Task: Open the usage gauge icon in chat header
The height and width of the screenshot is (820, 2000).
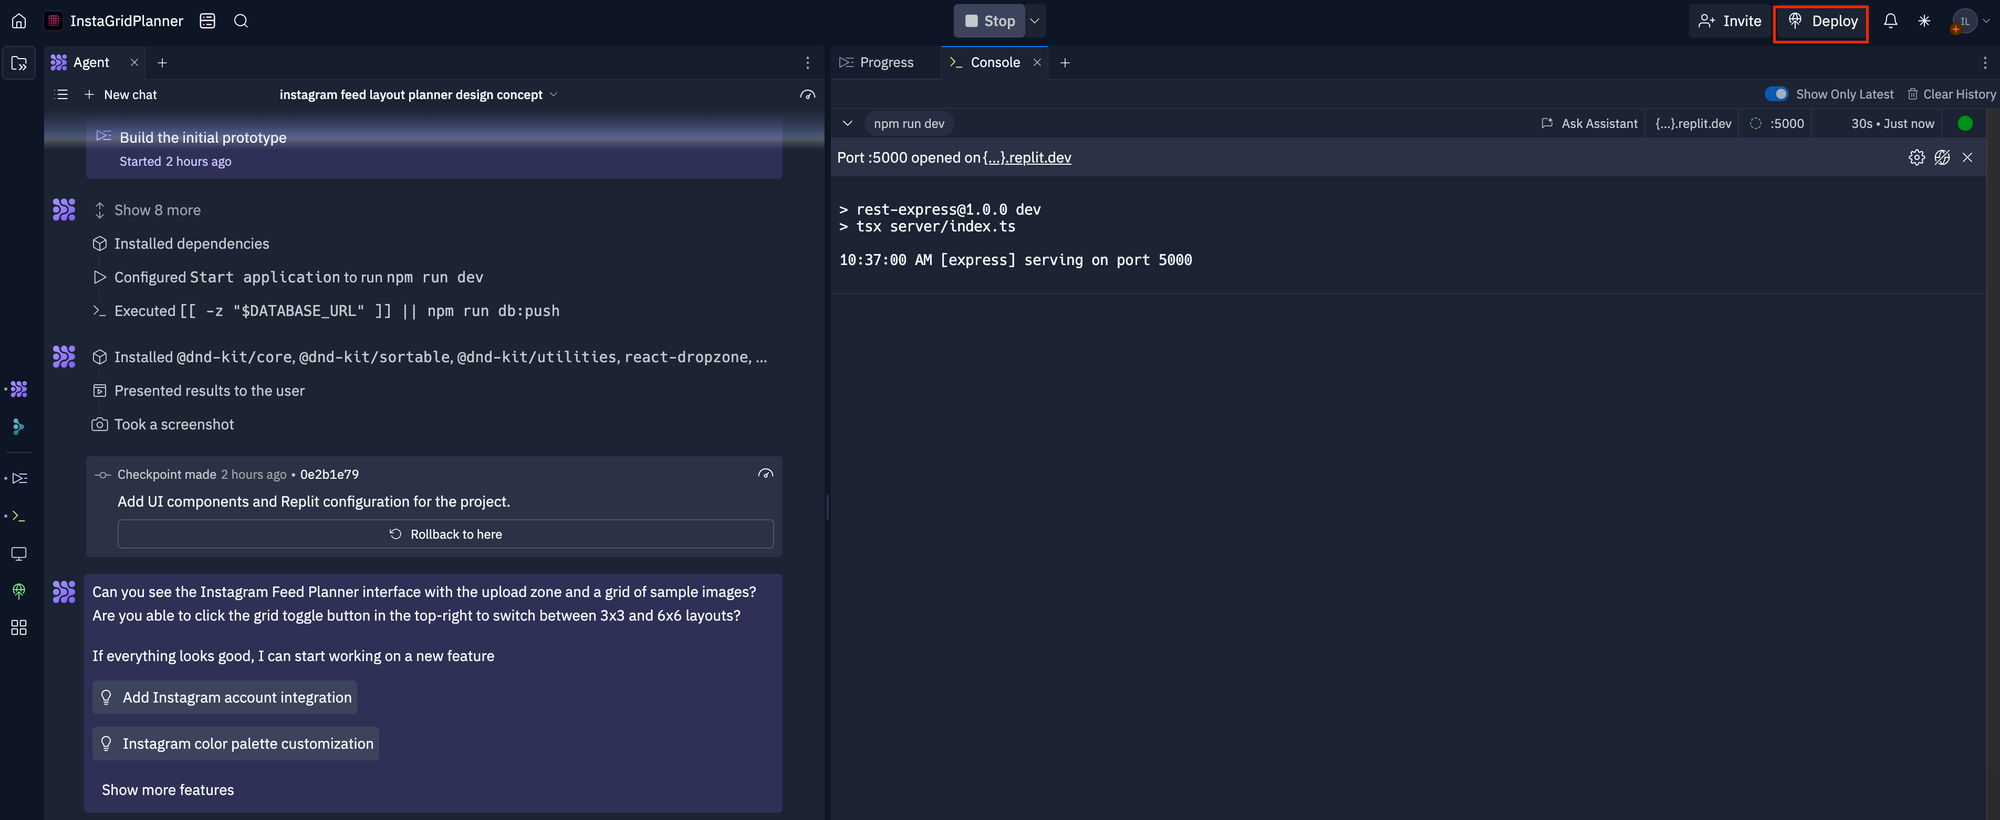Action: pyautogui.click(x=808, y=95)
